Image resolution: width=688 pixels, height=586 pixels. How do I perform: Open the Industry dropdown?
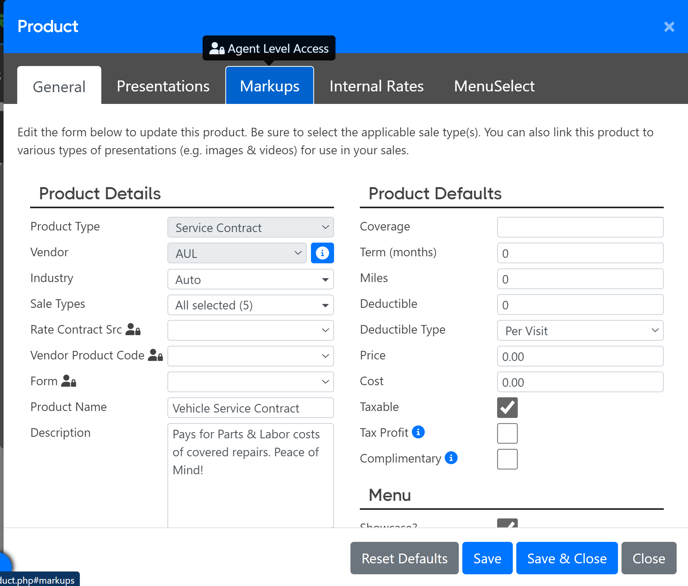click(x=250, y=280)
